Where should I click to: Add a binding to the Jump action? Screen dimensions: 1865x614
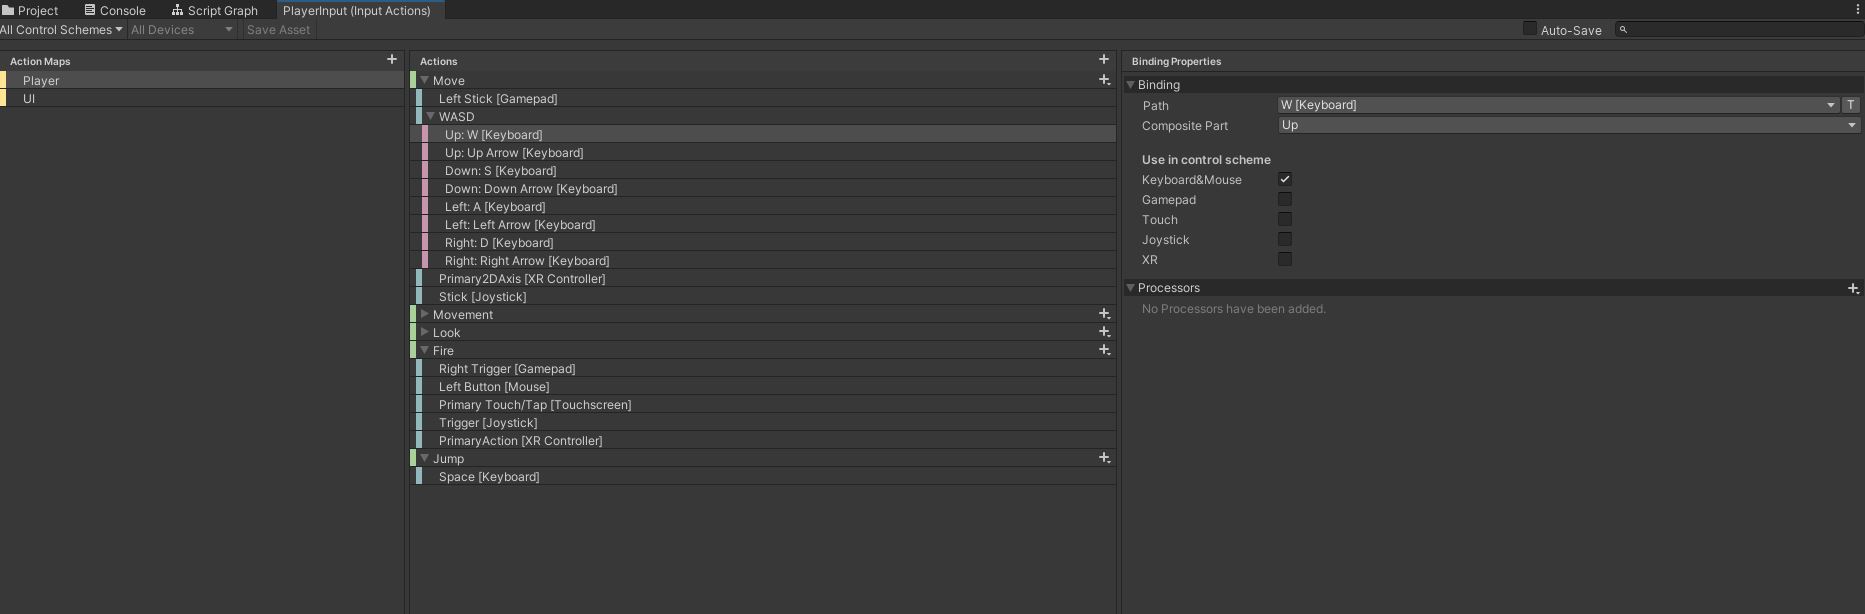(x=1104, y=458)
